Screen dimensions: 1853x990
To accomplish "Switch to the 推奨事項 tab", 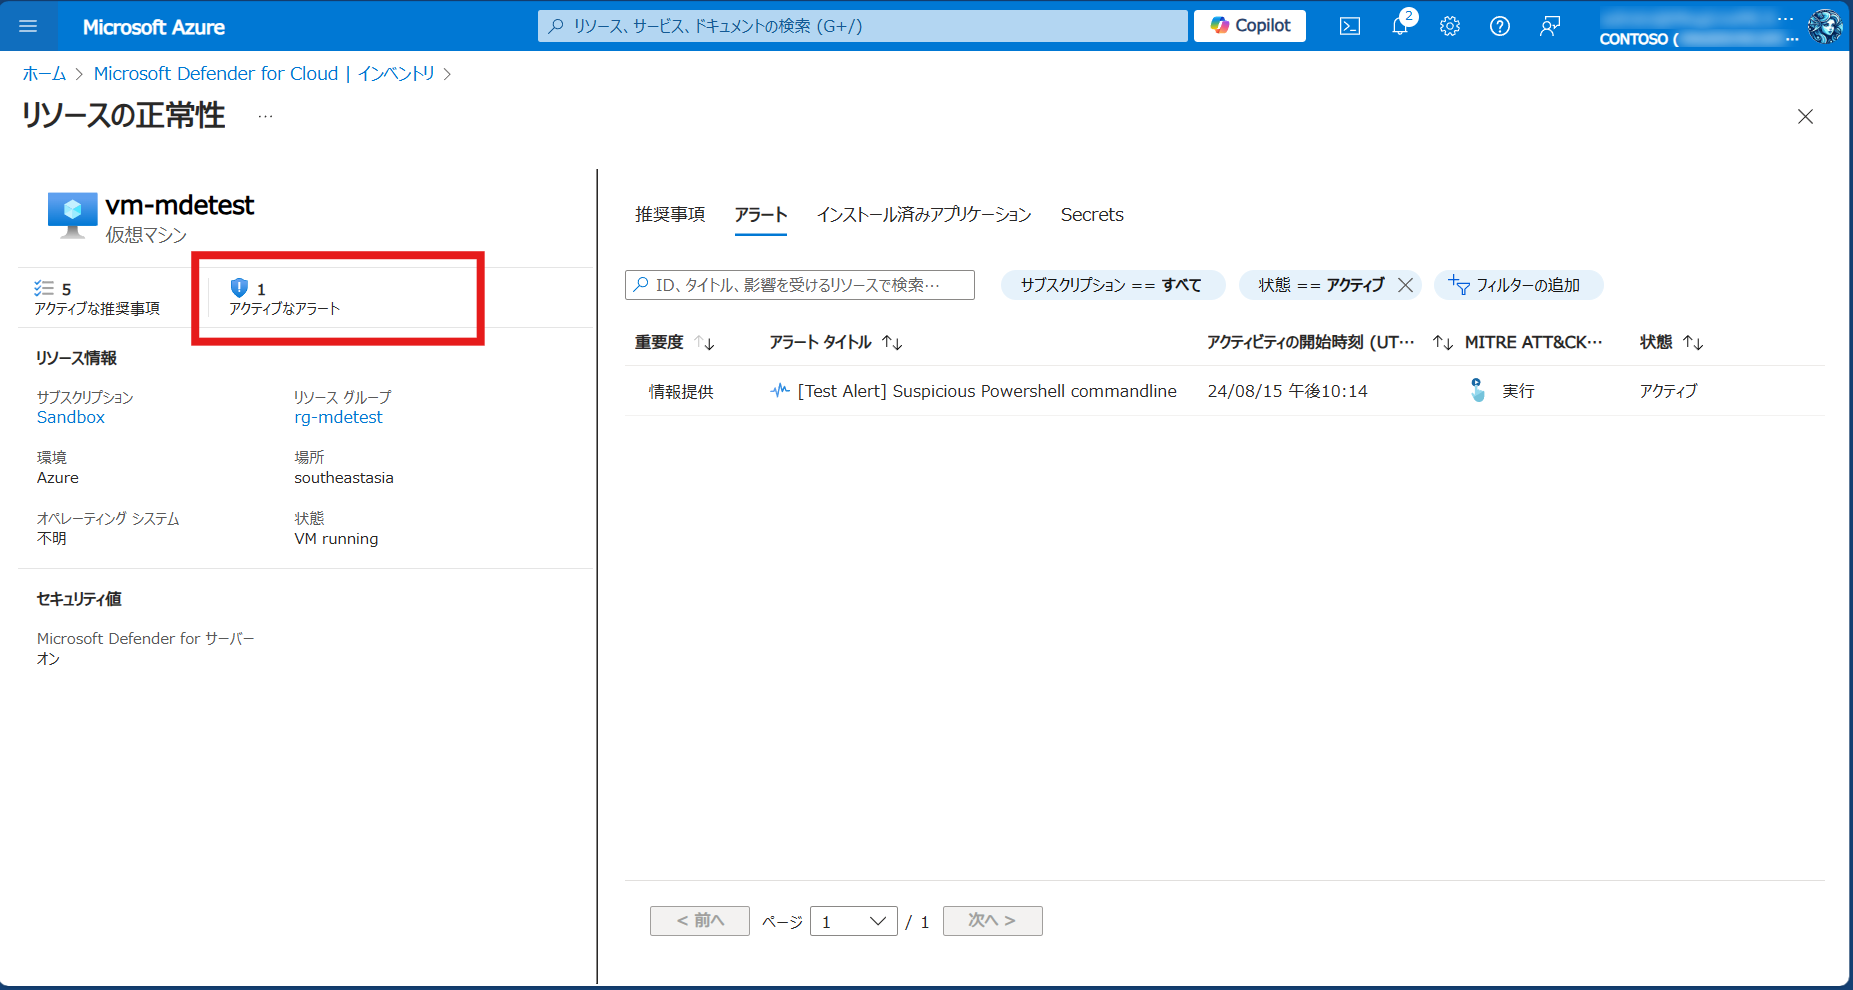I will (670, 215).
